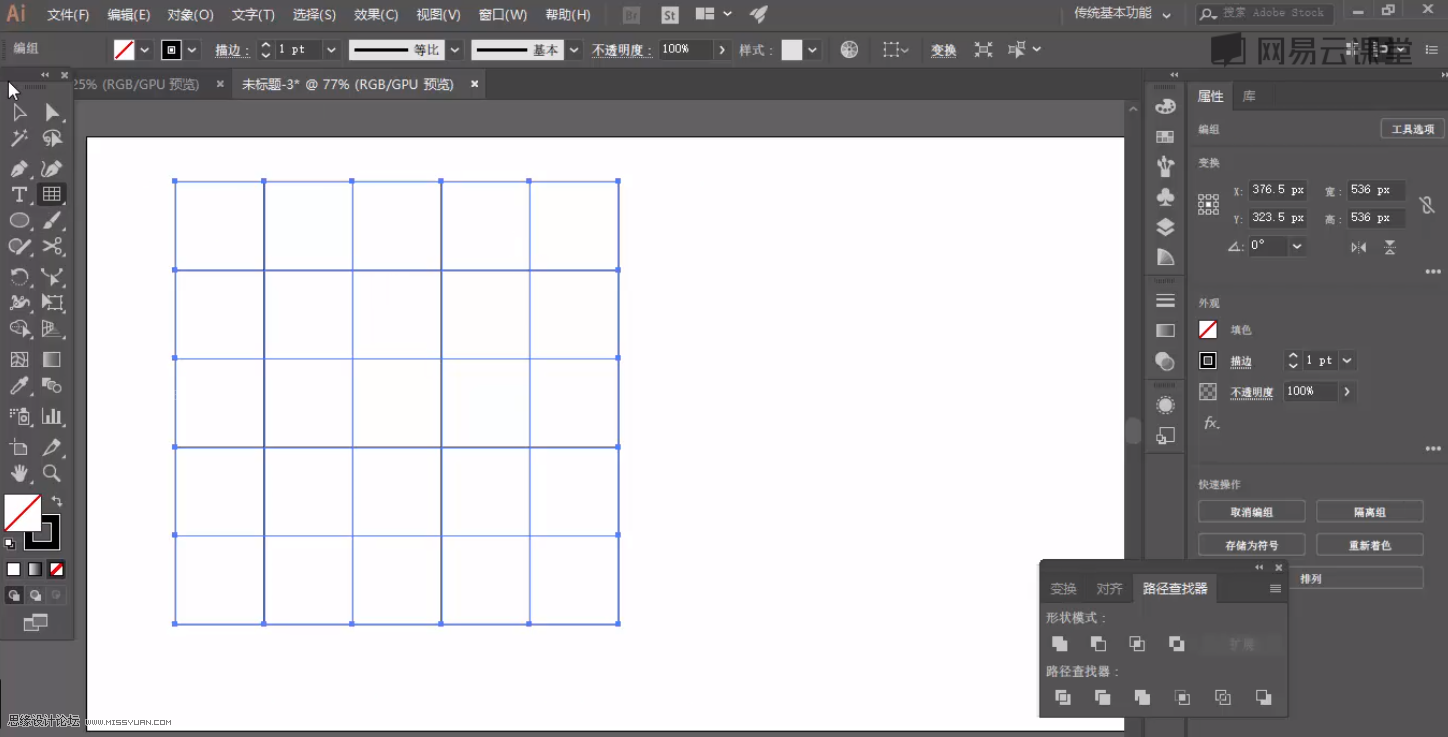Open the stroke weight dropdown in Properties

[1346, 360]
